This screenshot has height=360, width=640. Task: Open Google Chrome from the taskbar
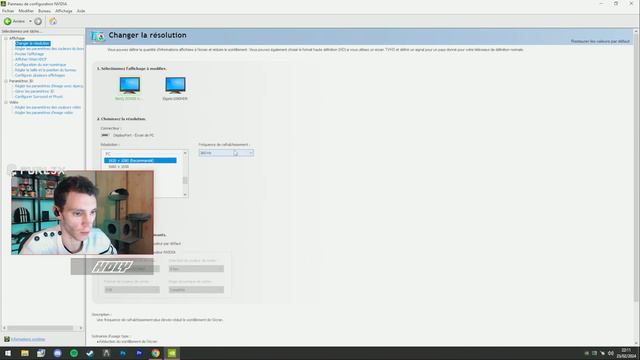156,353
